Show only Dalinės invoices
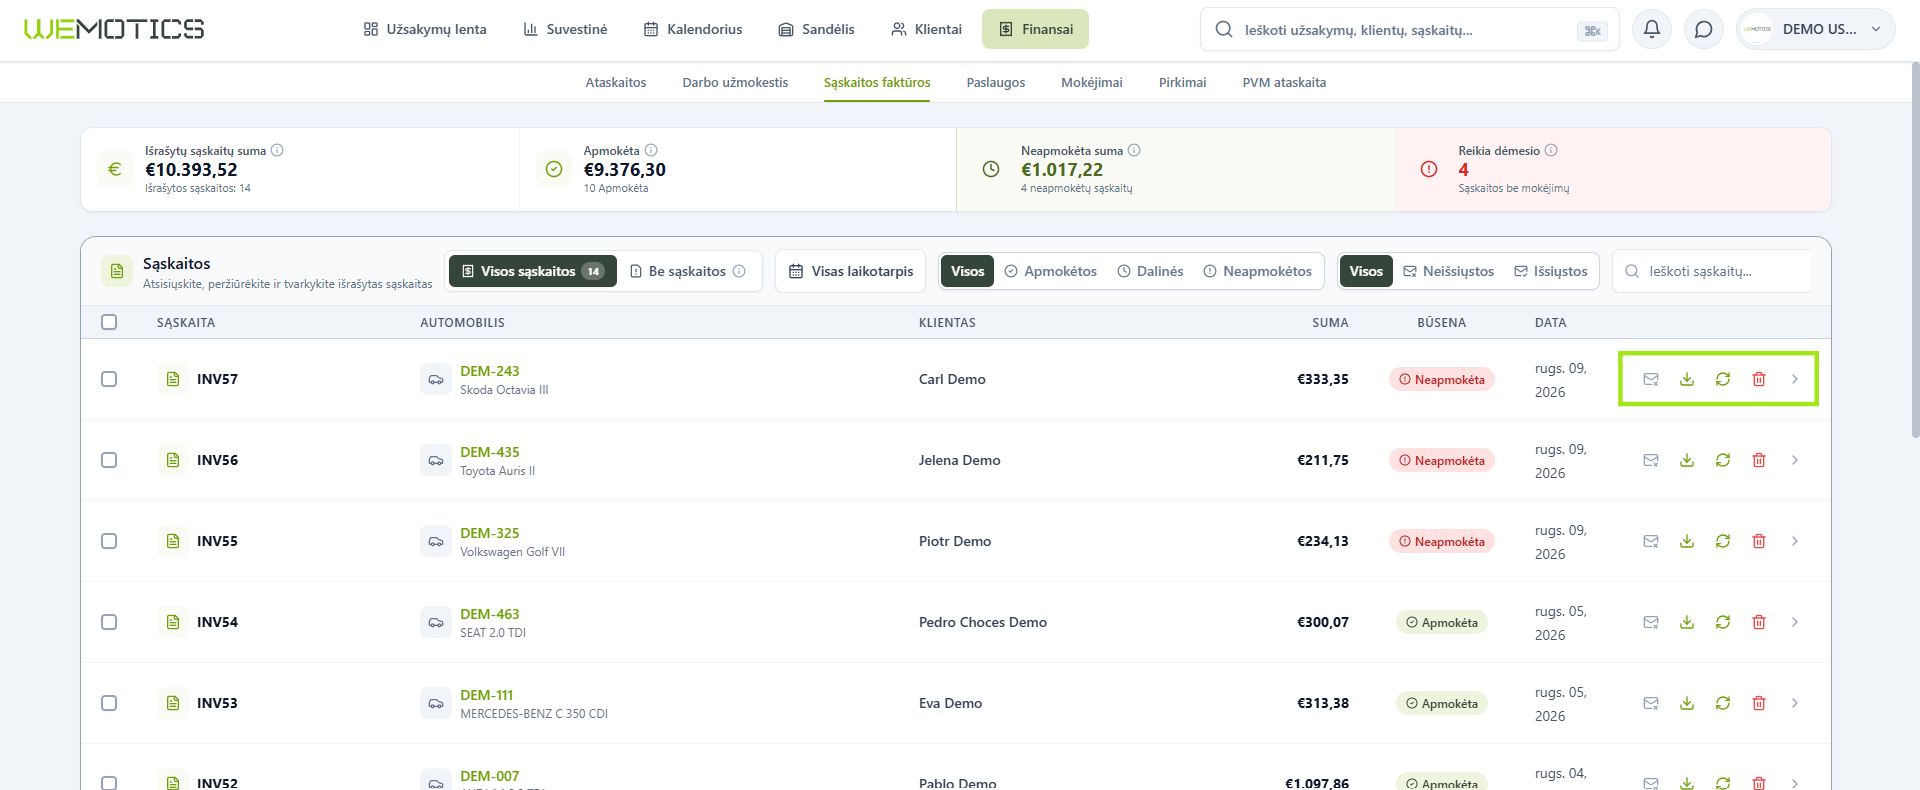The height and width of the screenshot is (790, 1920). click(1150, 271)
